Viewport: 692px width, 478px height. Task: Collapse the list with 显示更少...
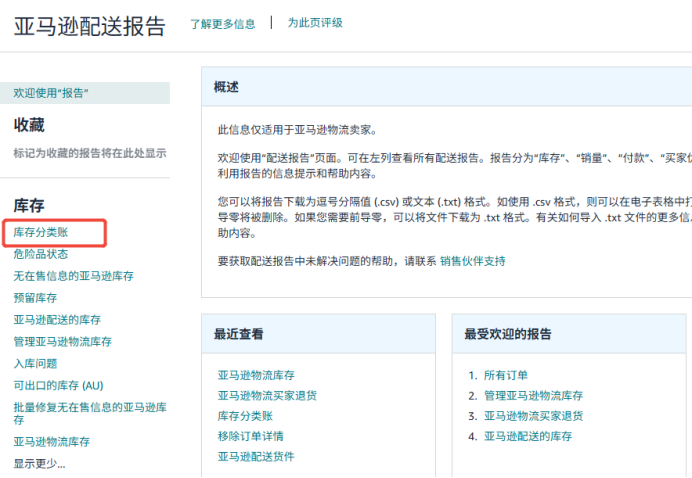39,464
